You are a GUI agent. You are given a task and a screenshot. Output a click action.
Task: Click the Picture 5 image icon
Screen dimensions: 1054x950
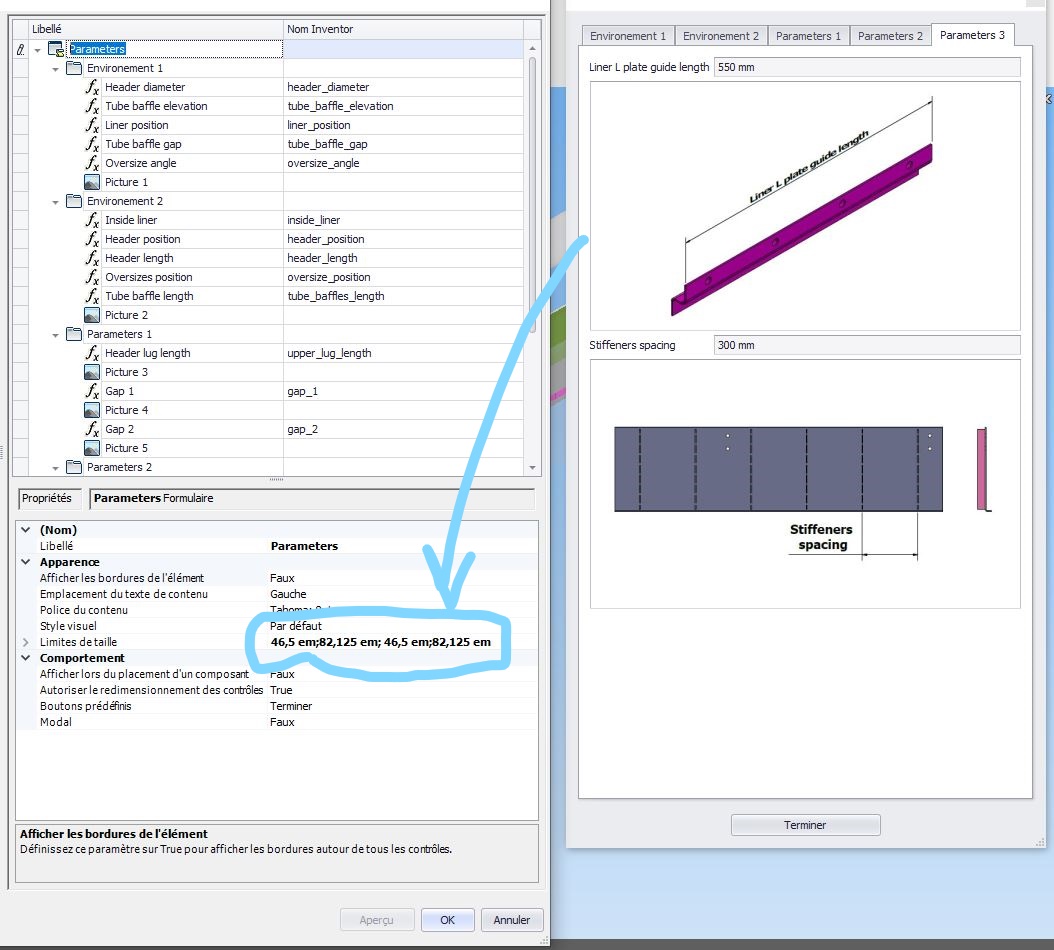tap(93, 448)
